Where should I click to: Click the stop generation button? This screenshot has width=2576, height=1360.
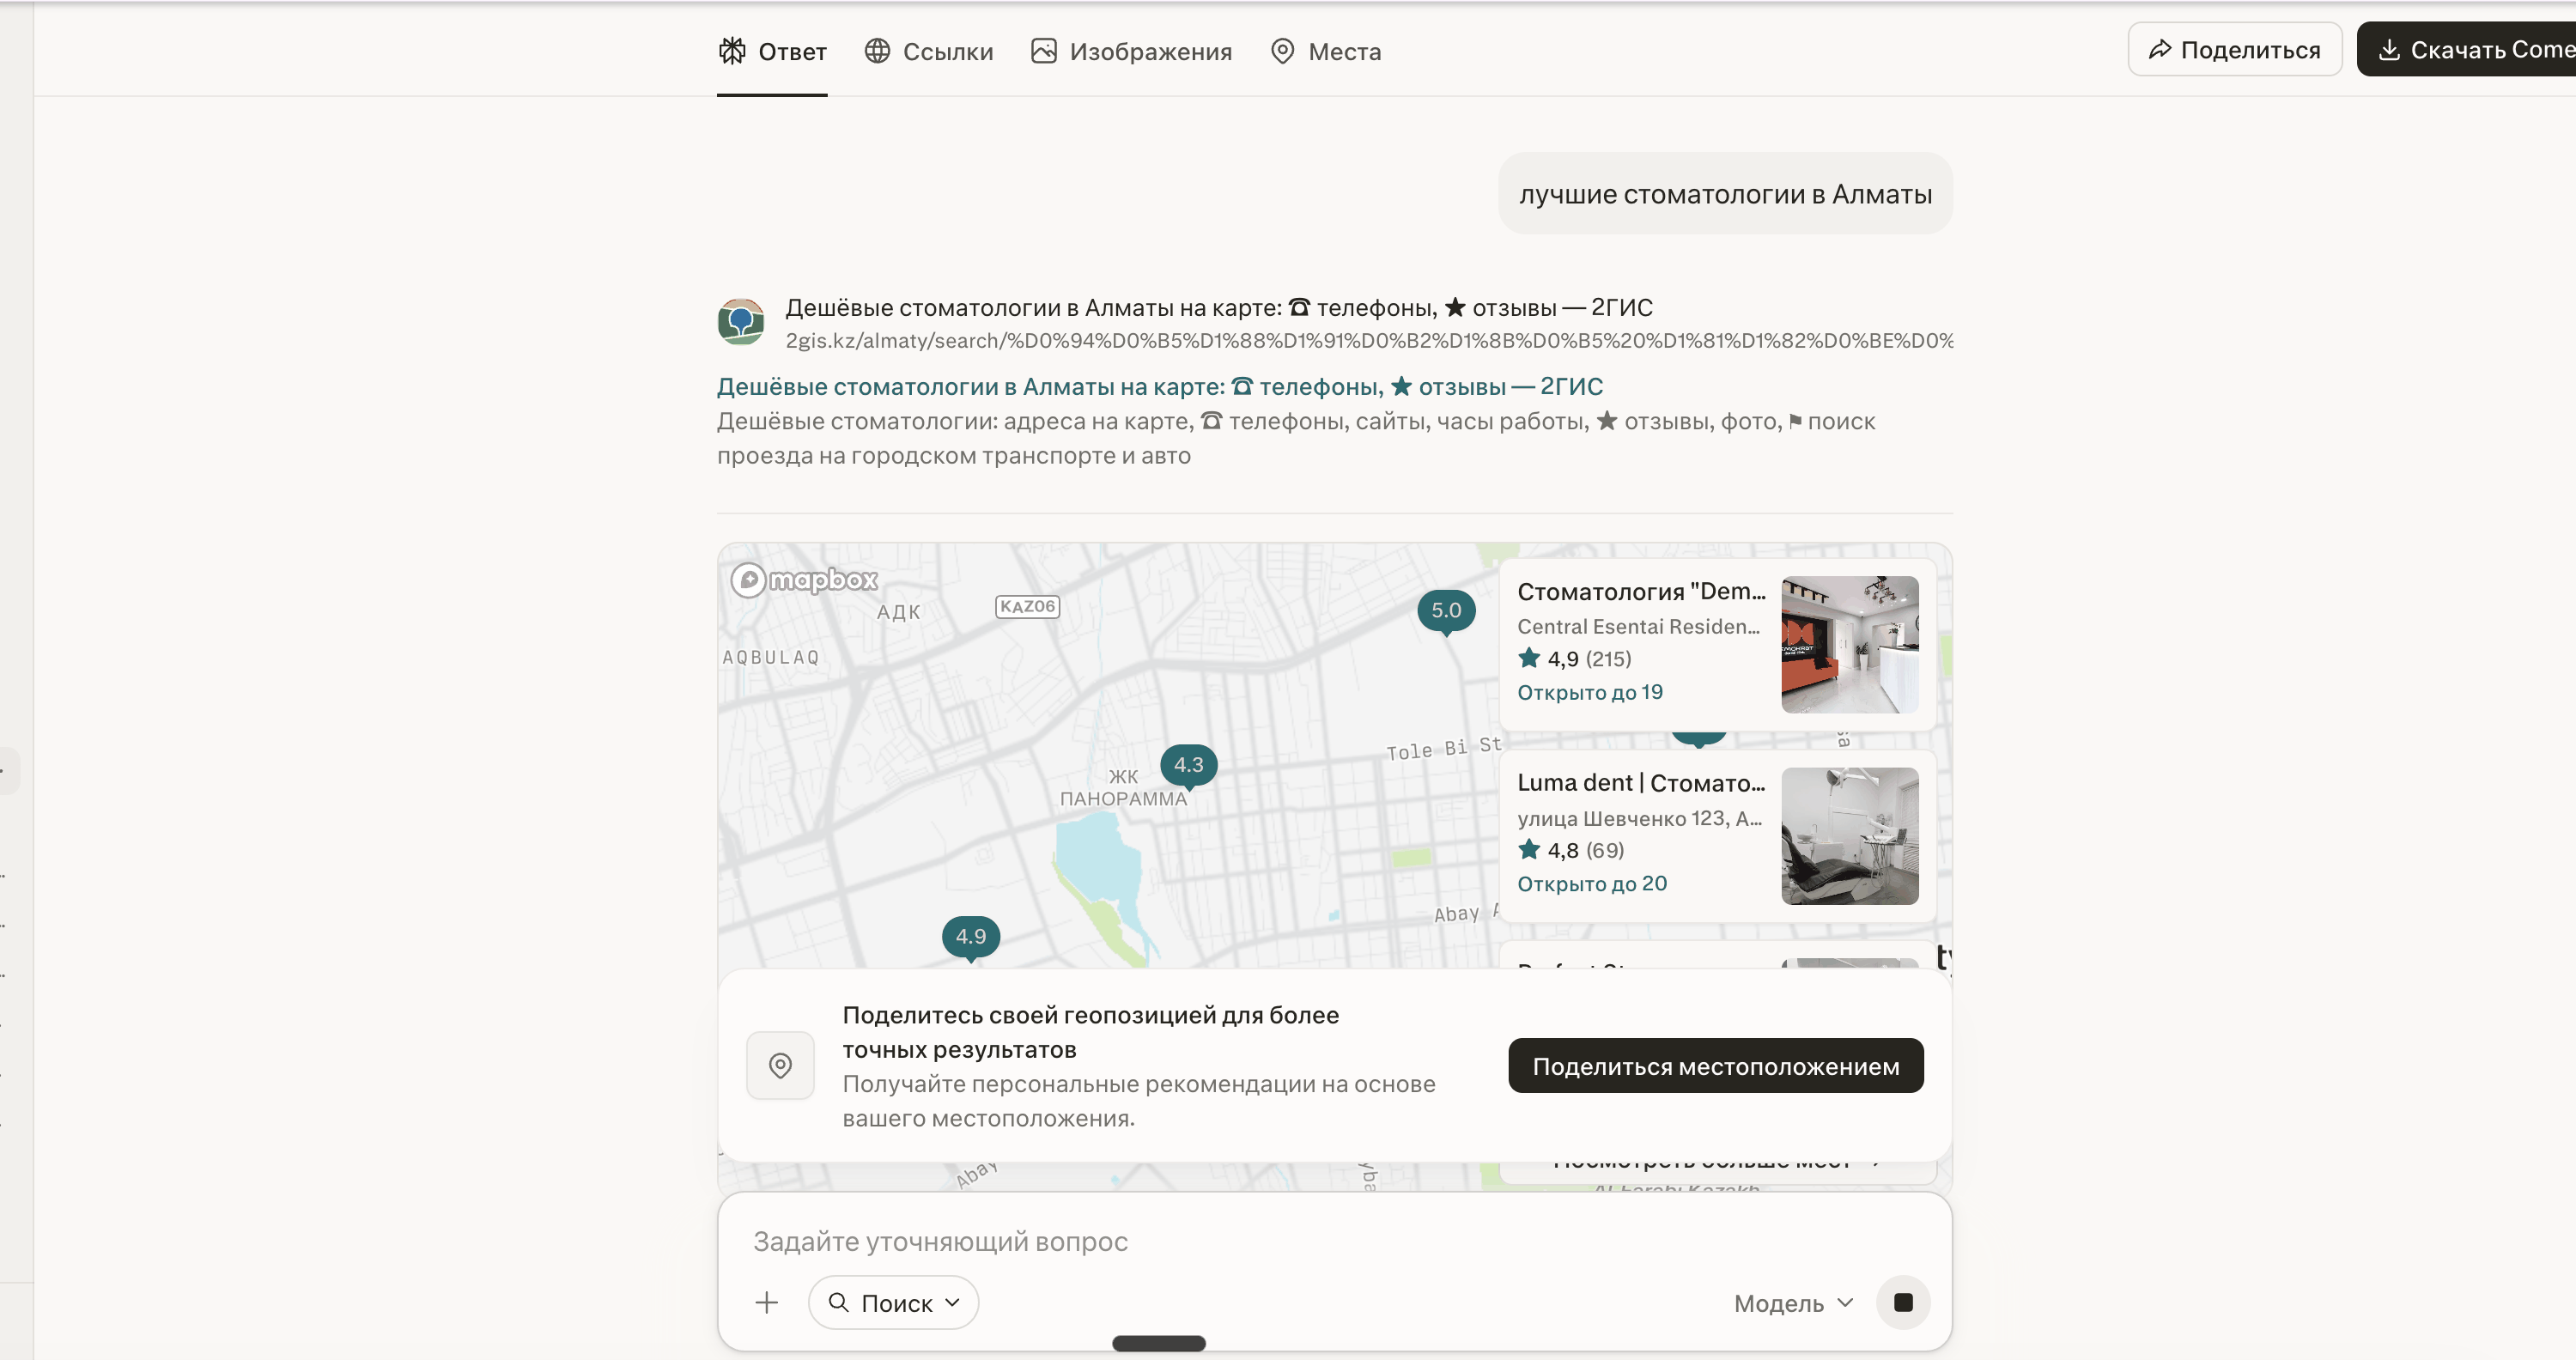tap(1903, 1303)
